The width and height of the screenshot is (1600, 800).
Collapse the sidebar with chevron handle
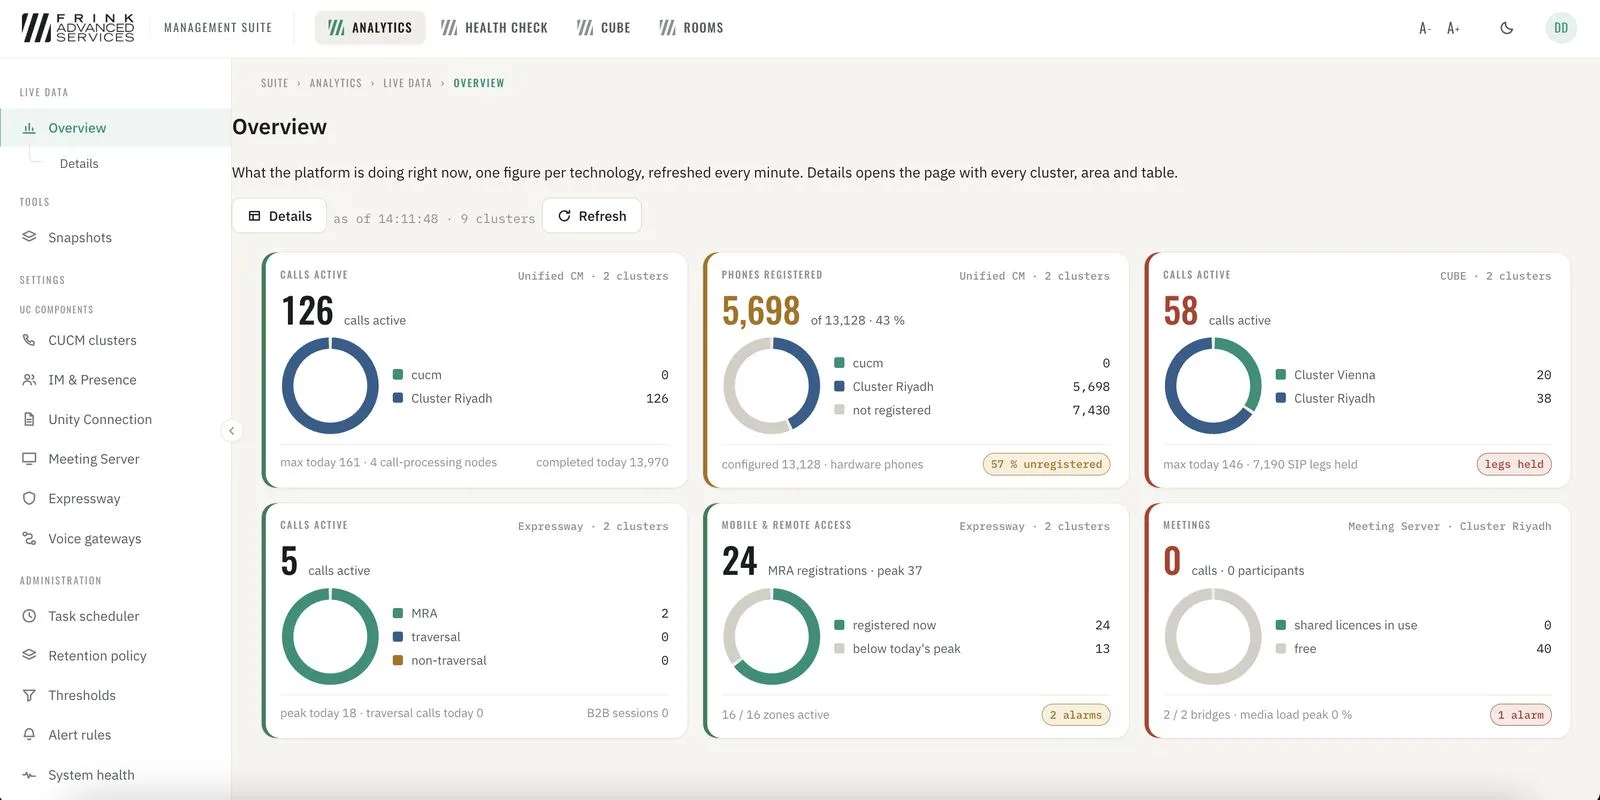coord(231,431)
